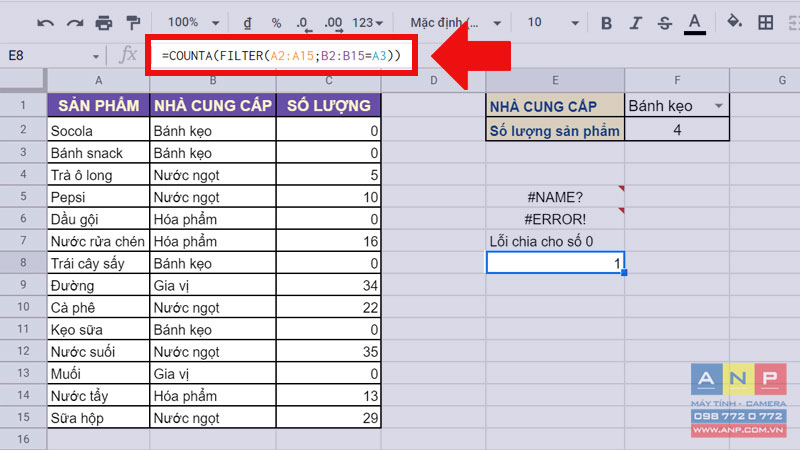Select column G header
This screenshot has height=450, width=800.
click(765, 80)
